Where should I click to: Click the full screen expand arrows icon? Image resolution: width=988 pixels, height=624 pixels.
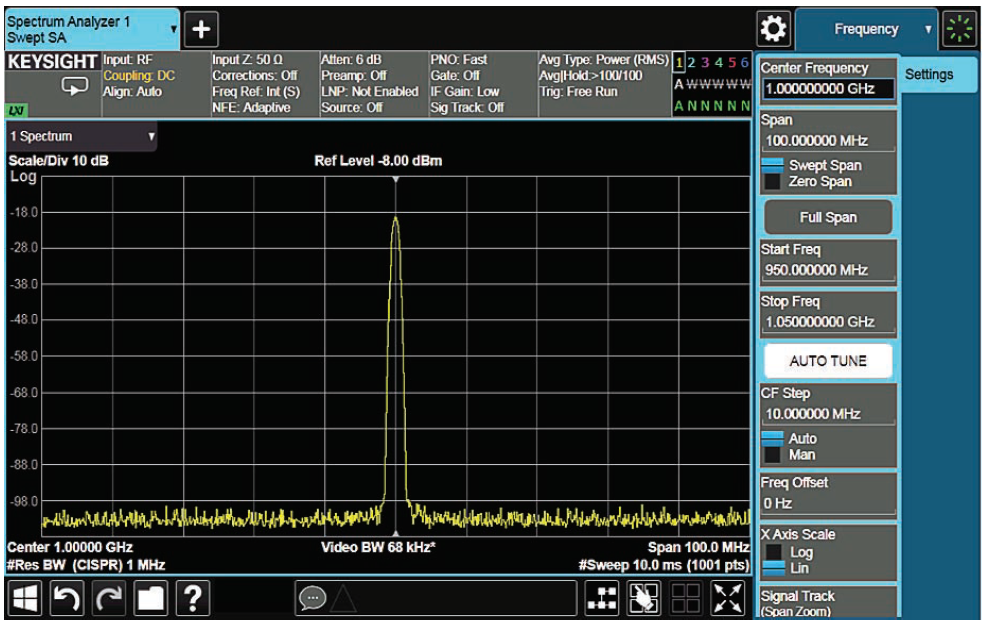point(727,597)
